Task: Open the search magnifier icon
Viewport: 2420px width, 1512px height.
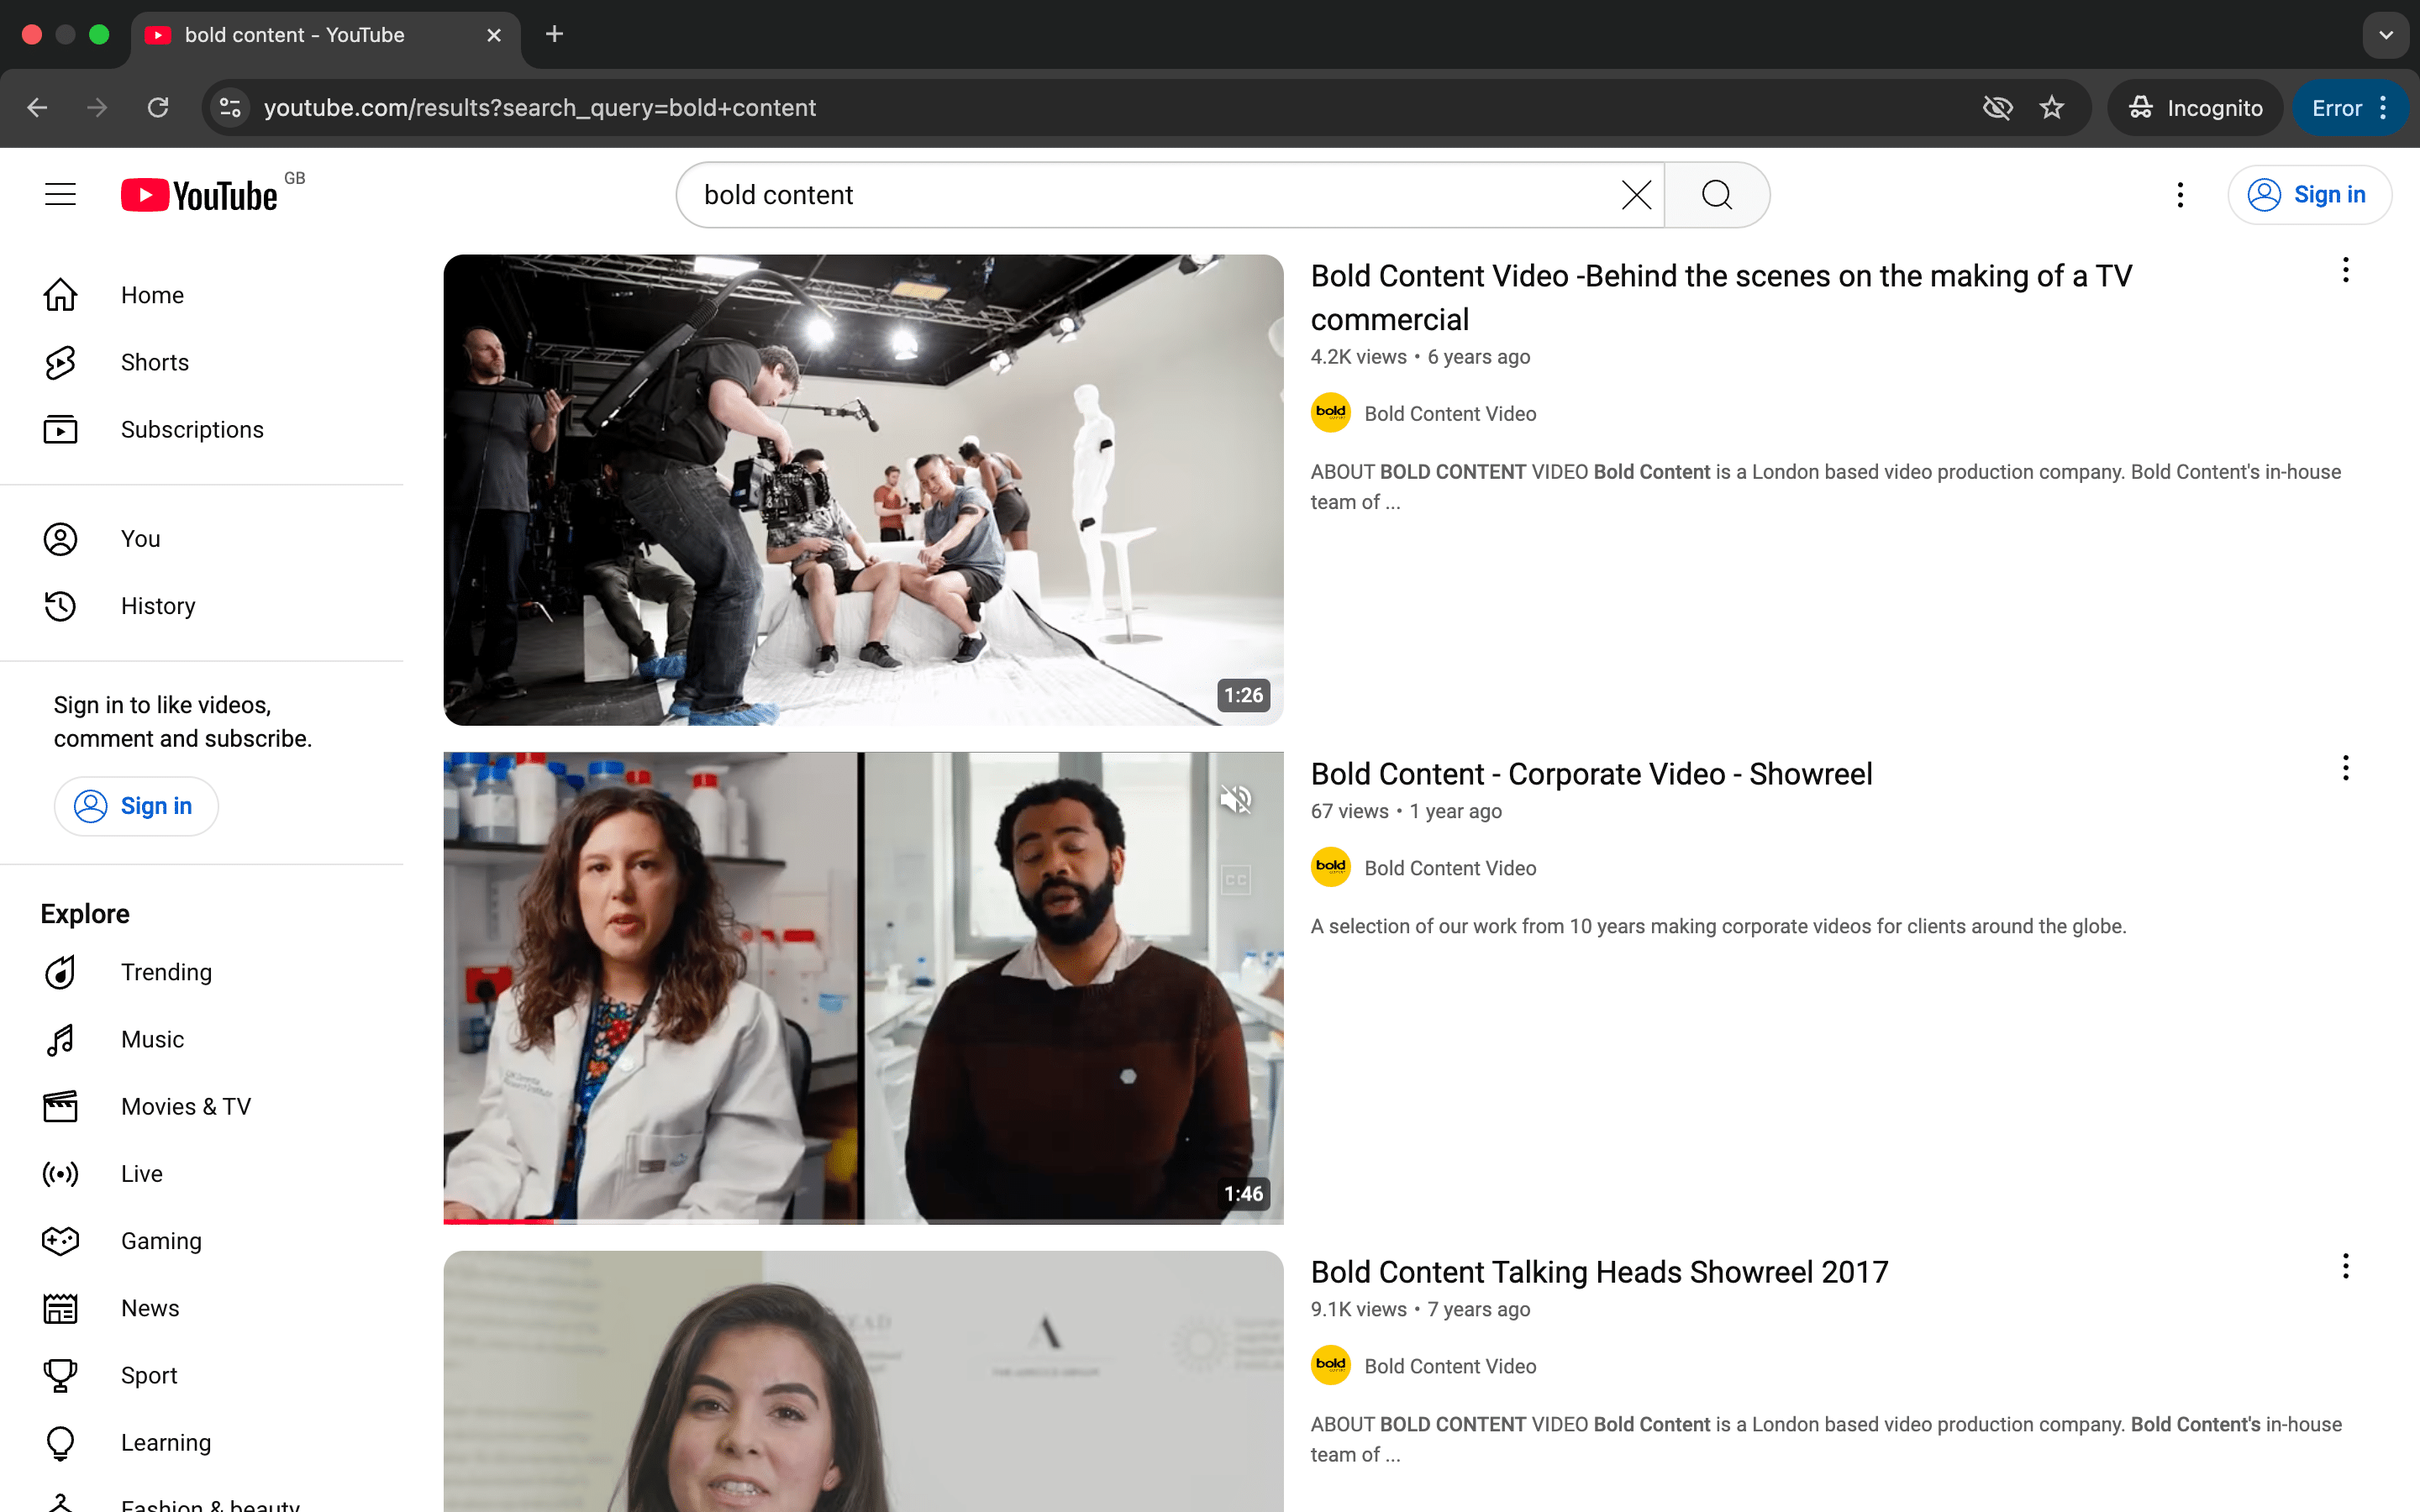Action: (x=1716, y=194)
